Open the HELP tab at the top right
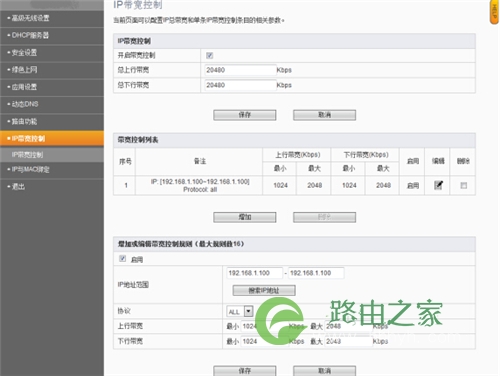 [494, 12]
